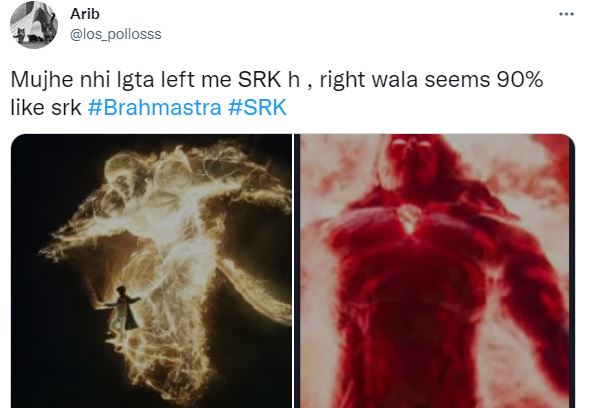Screen dimensions: 591x408
Task: Select the glowing fiery figure's head
Action: 121,172
